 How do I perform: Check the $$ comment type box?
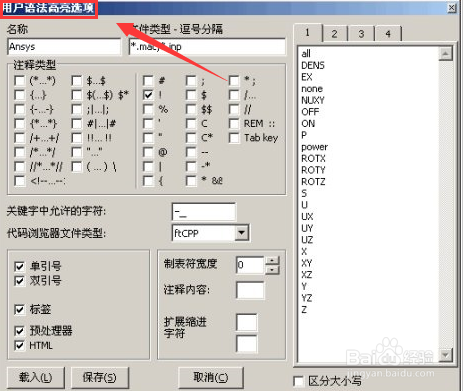click(x=191, y=109)
